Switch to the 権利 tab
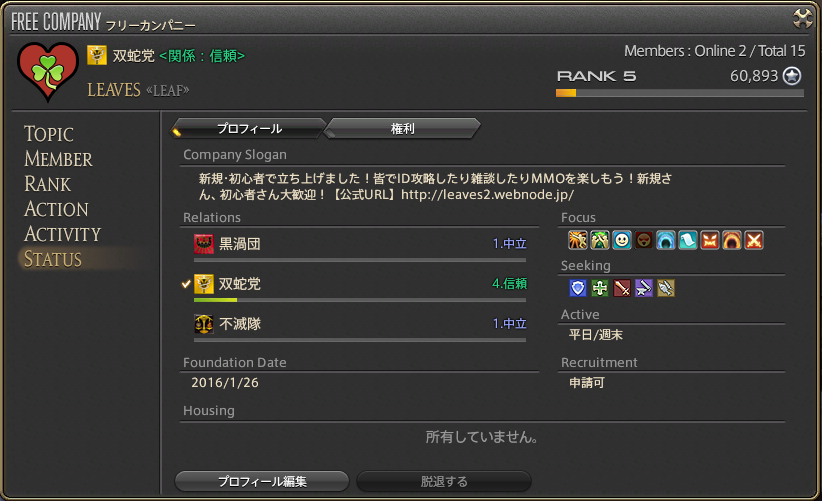 pyautogui.click(x=403, y=128)
